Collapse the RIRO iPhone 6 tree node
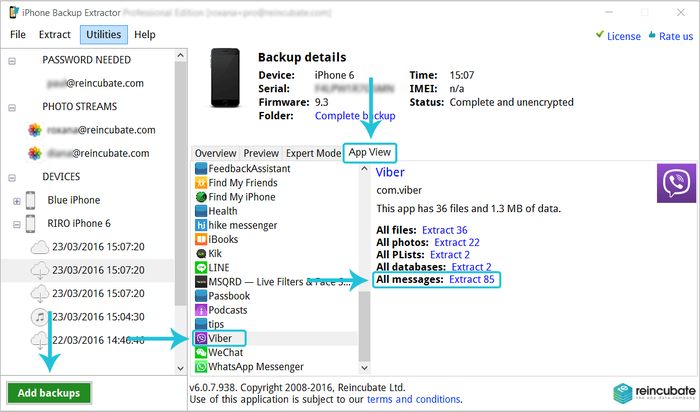700x412 pixels. (17, 225)
